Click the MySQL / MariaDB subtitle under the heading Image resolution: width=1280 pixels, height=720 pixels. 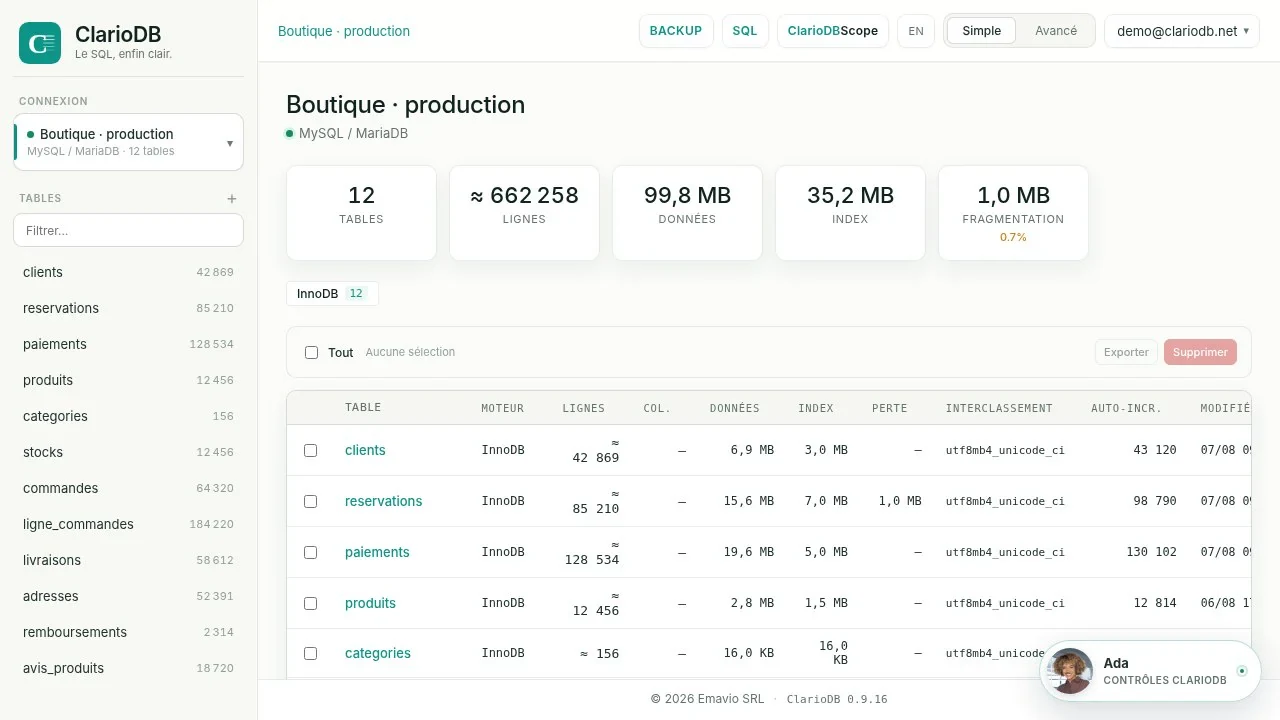coord(353,133)
